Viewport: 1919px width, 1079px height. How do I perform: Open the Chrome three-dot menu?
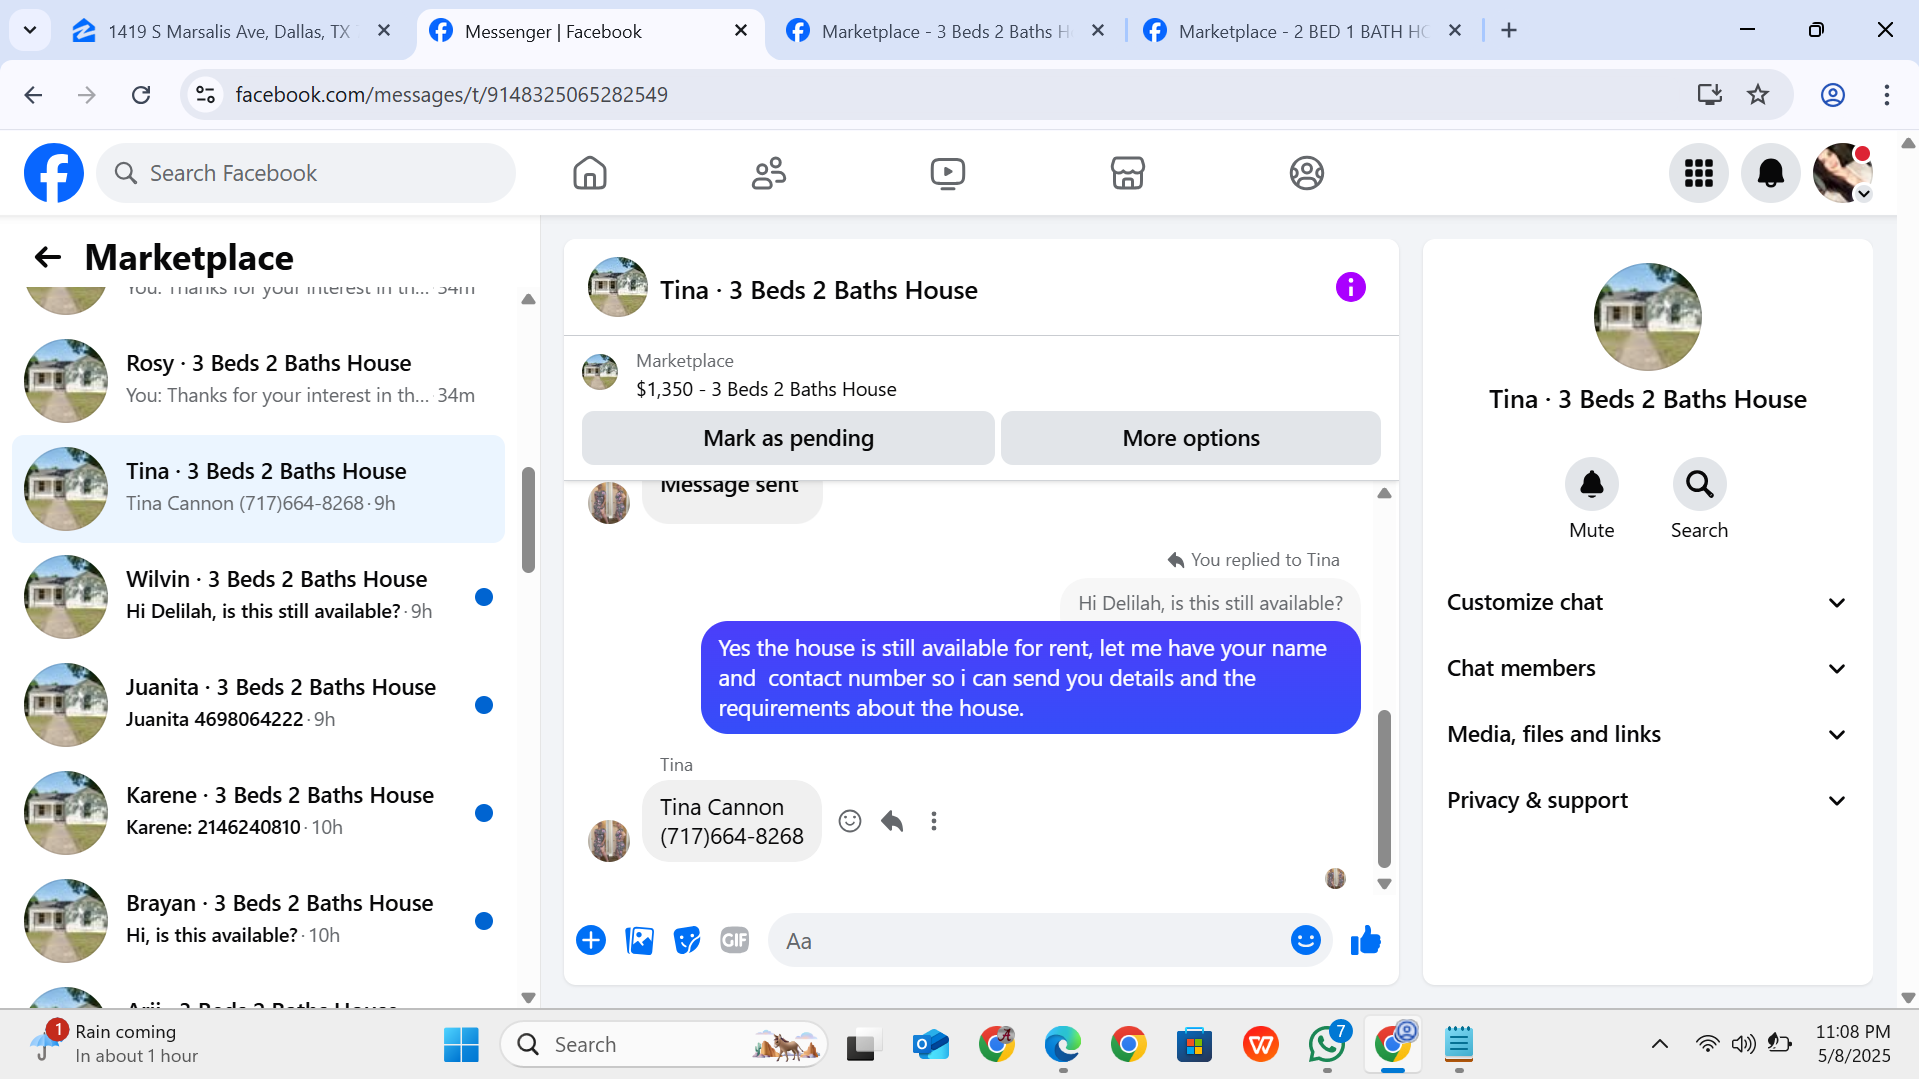(1886, 94)
